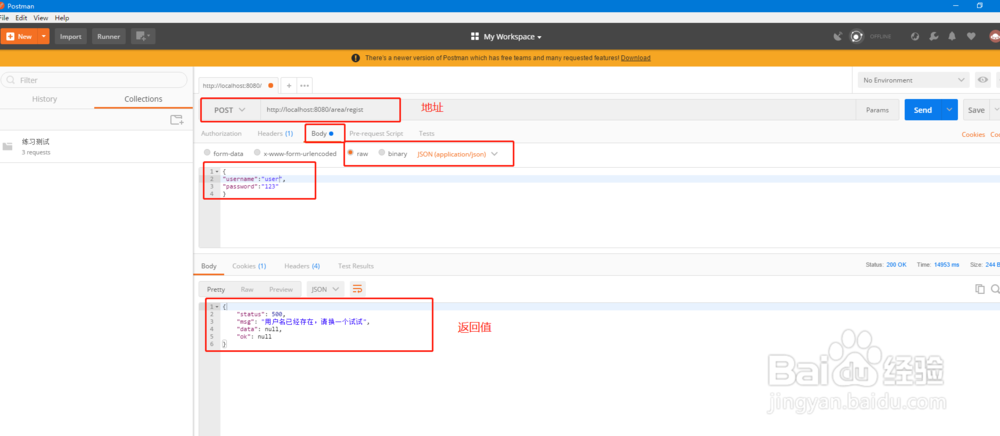Open the Authorization tab

221,134
